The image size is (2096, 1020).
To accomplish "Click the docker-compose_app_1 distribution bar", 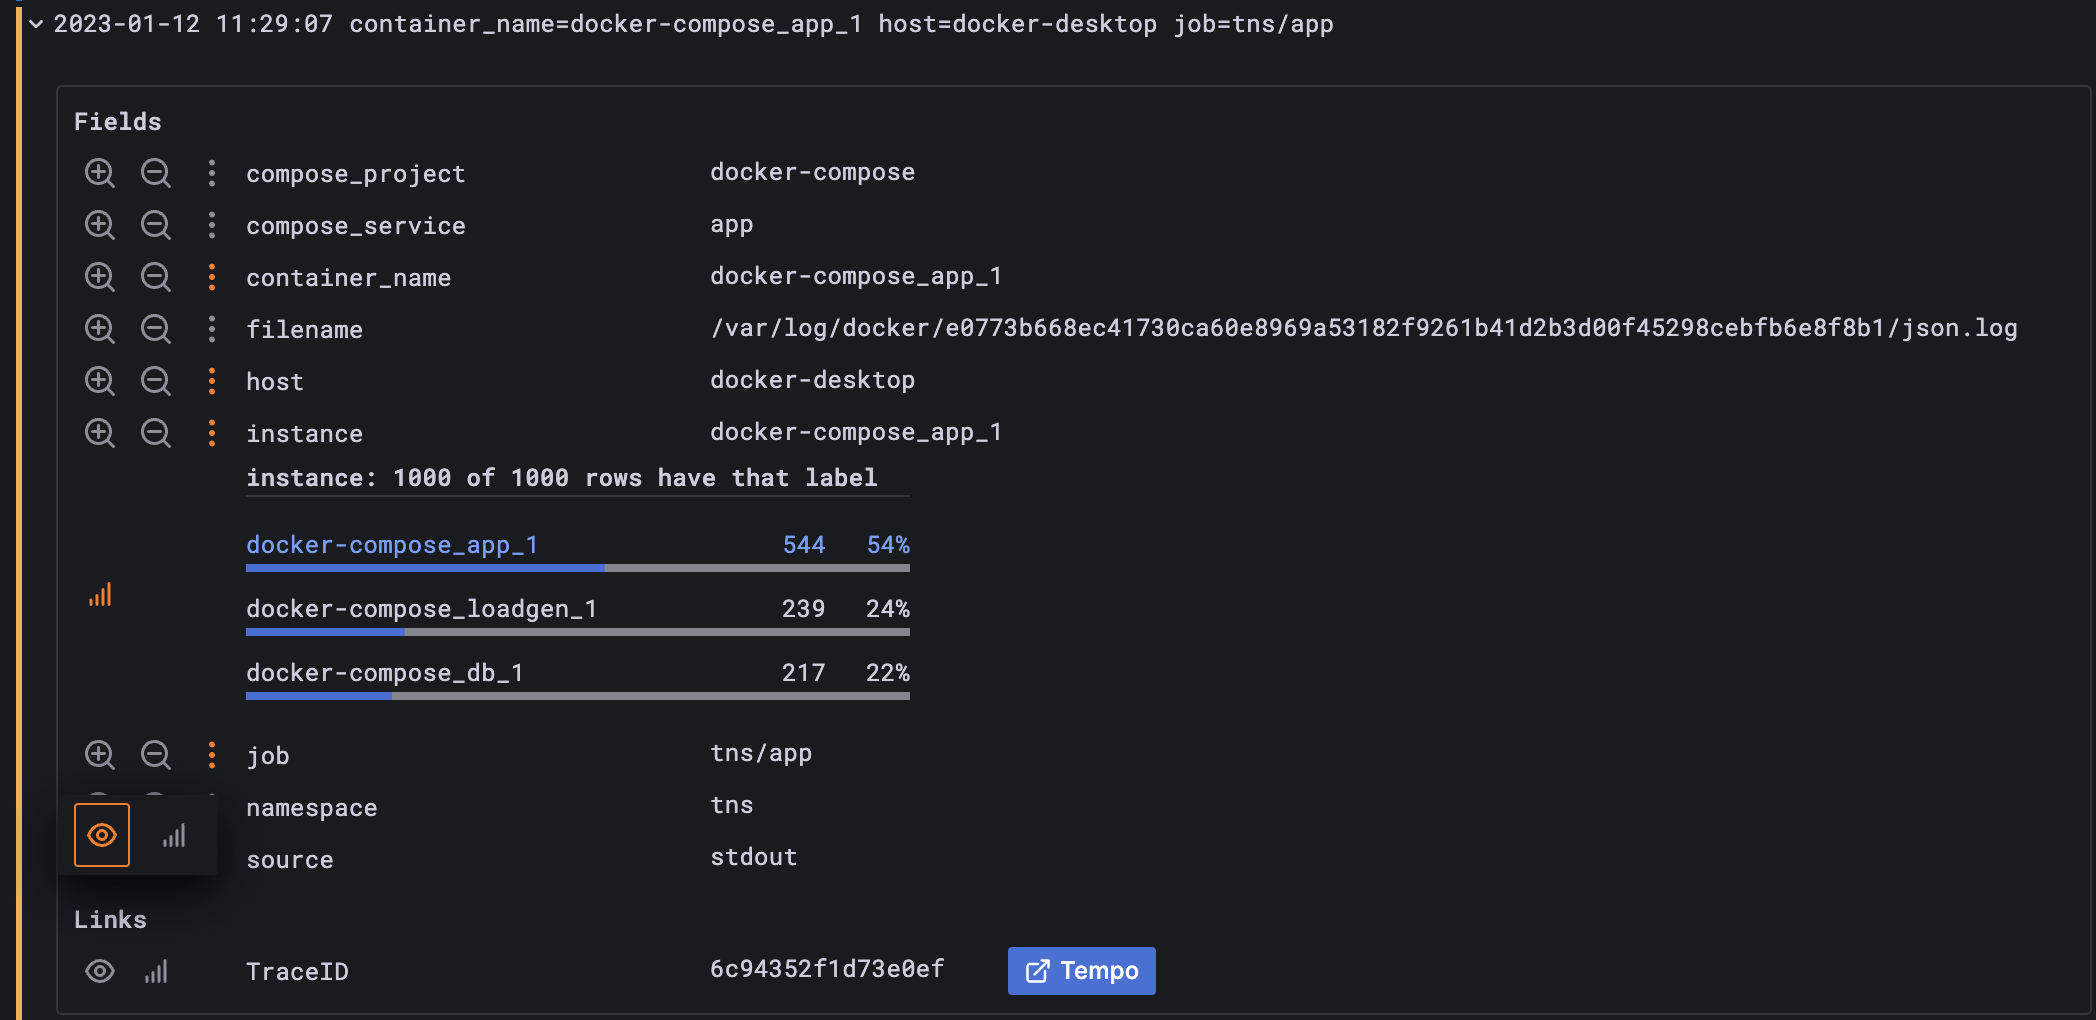I will tap(425, 567).
